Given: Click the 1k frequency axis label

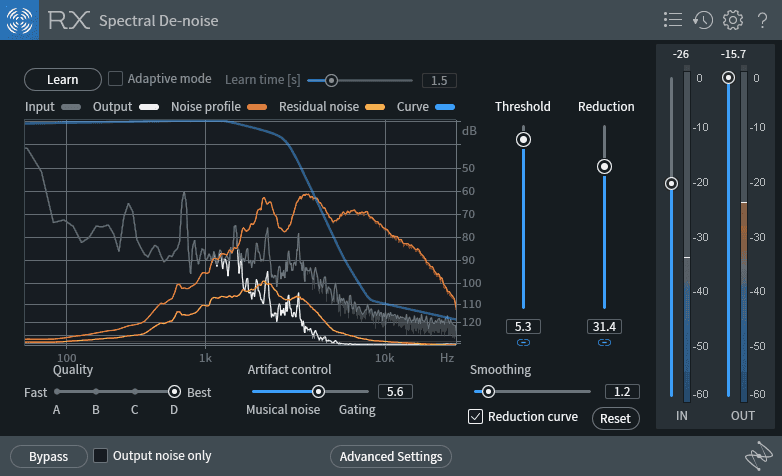Looking at the screenshot, I should click(205, 358).
